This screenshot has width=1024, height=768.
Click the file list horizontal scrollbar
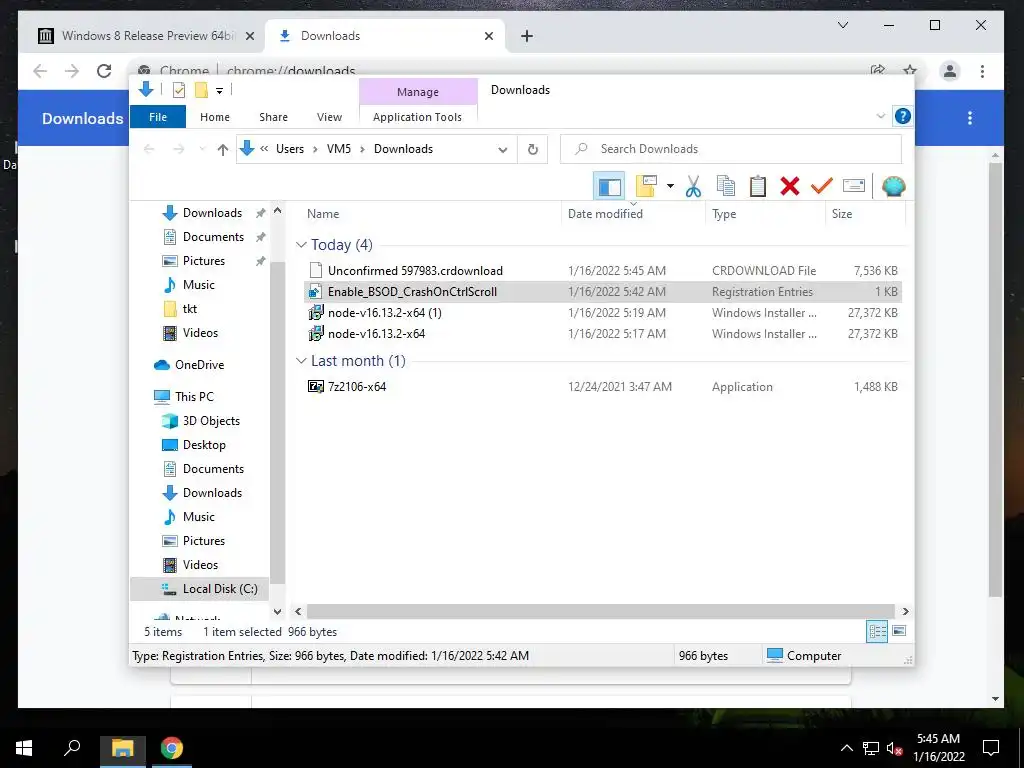click(600, 611)
